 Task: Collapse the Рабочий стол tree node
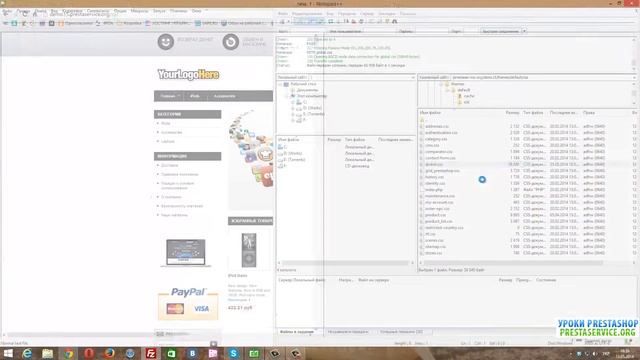(x=280, y=84)
